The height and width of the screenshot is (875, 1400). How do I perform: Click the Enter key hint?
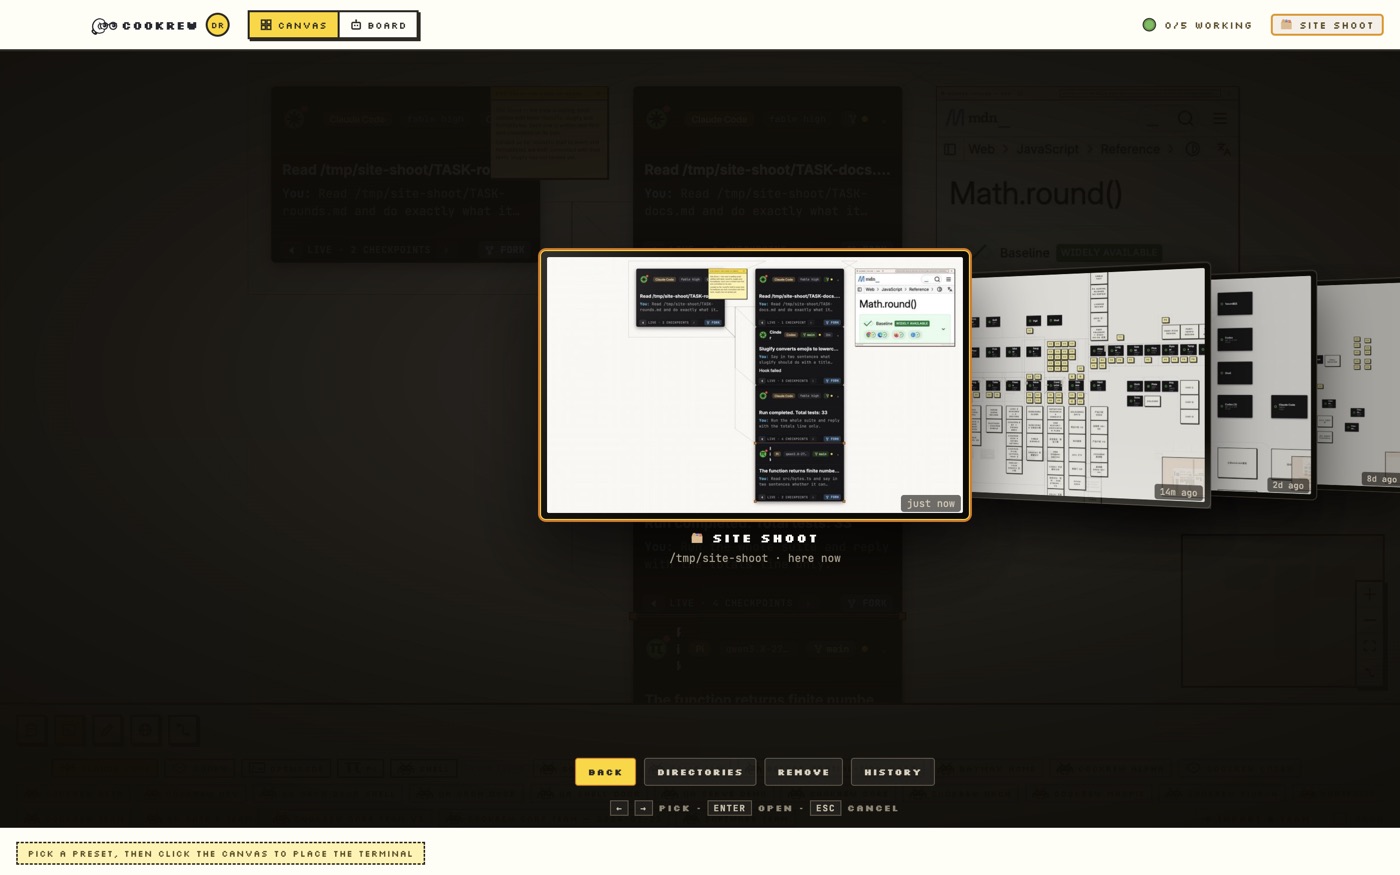(729, 808)
